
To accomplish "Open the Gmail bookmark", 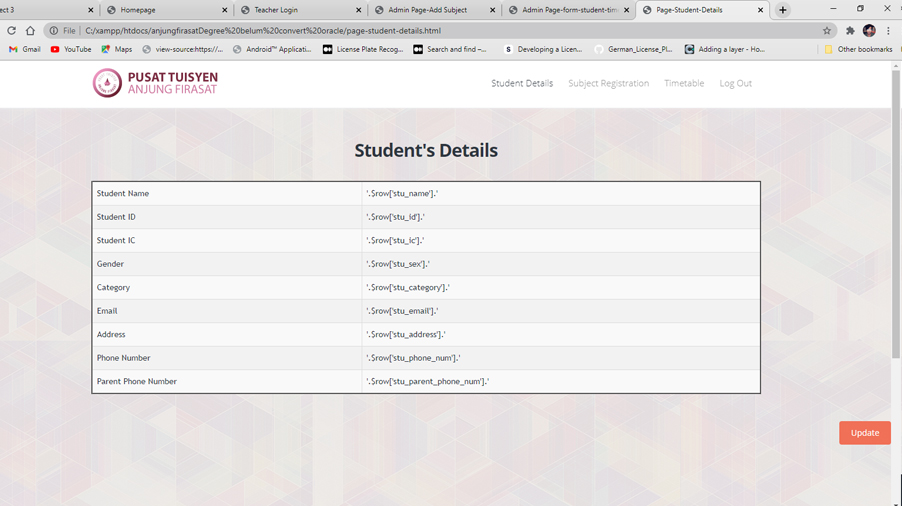I will 25,49.
